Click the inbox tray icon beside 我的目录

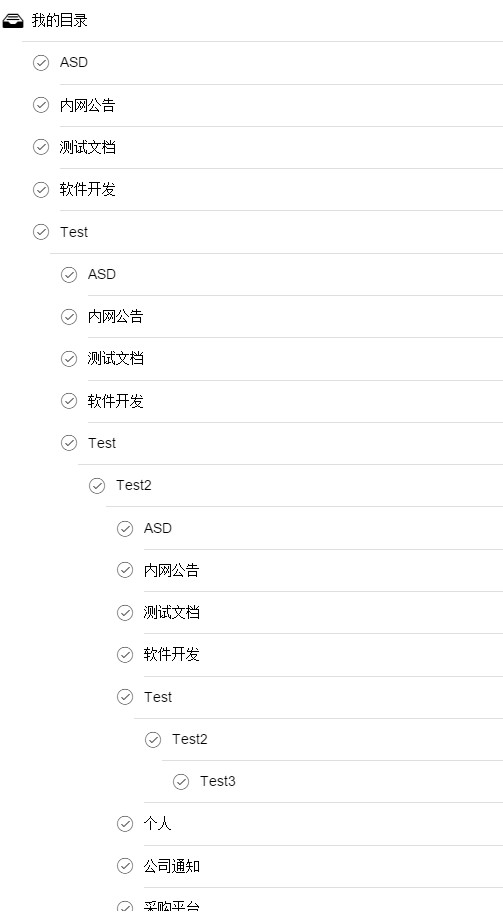13,21
